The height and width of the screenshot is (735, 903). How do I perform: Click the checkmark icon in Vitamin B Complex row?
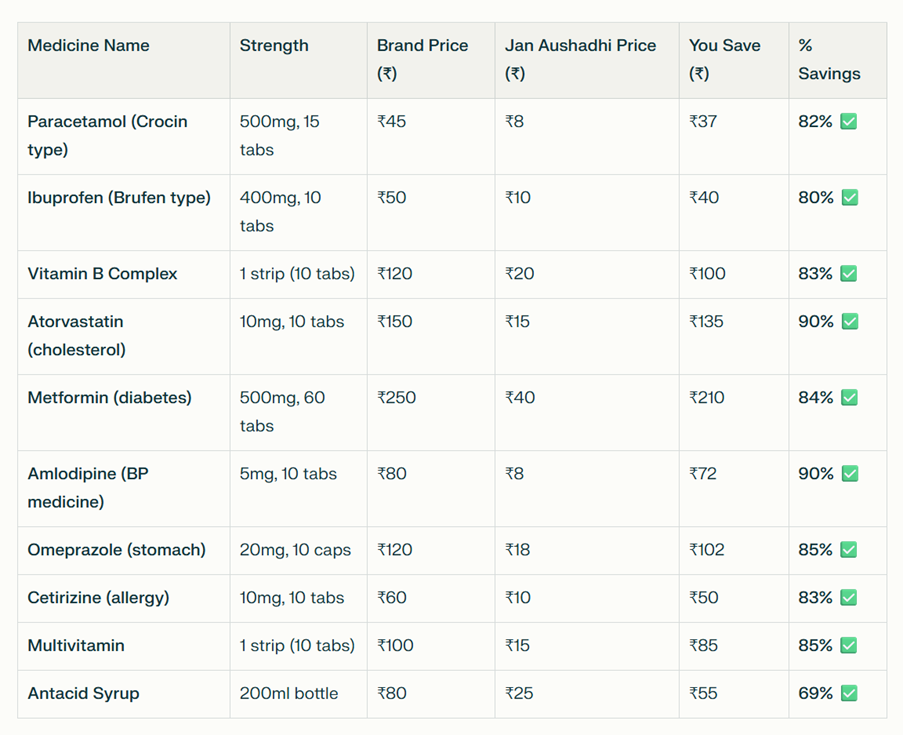click(848, 274)
